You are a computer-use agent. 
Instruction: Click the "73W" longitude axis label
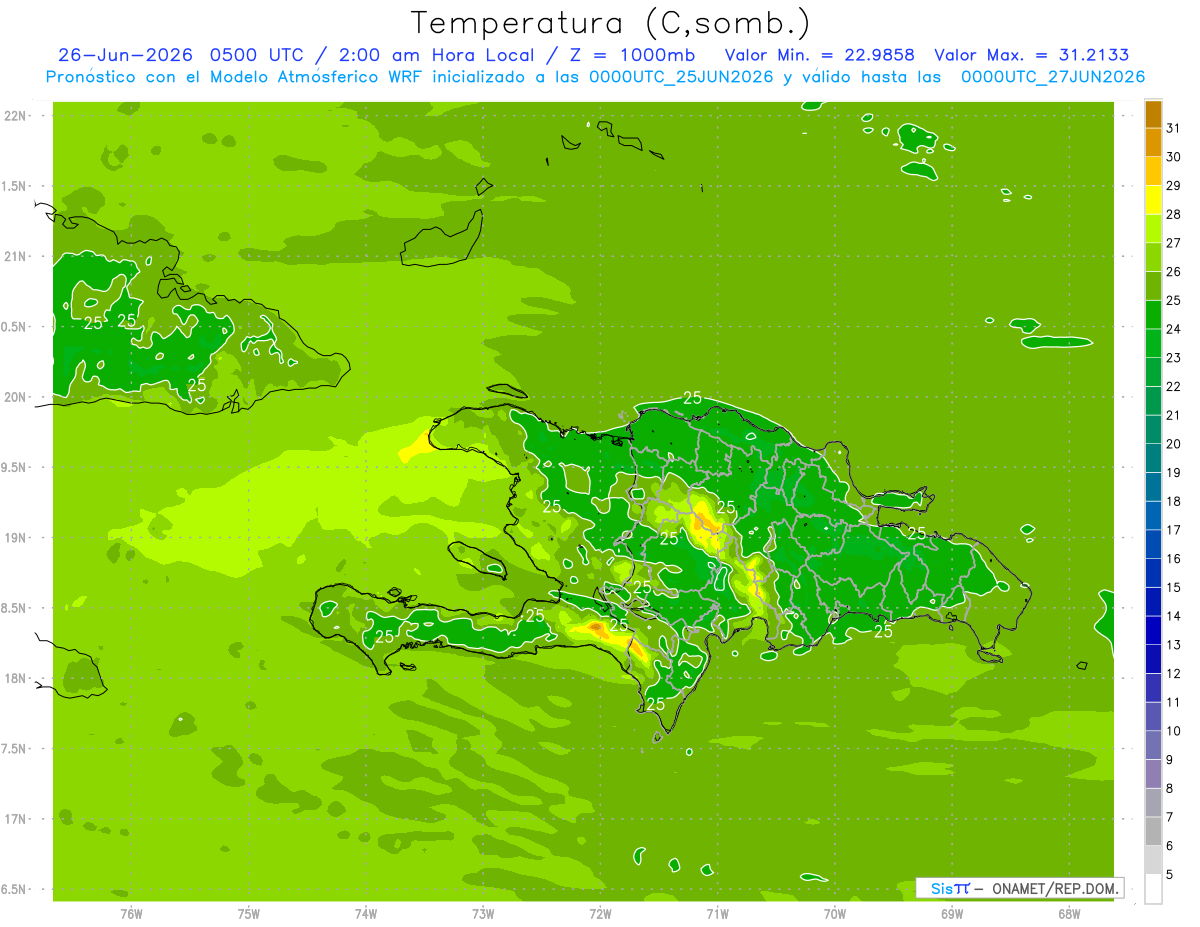pyautogui.click(x=483, y=912)
